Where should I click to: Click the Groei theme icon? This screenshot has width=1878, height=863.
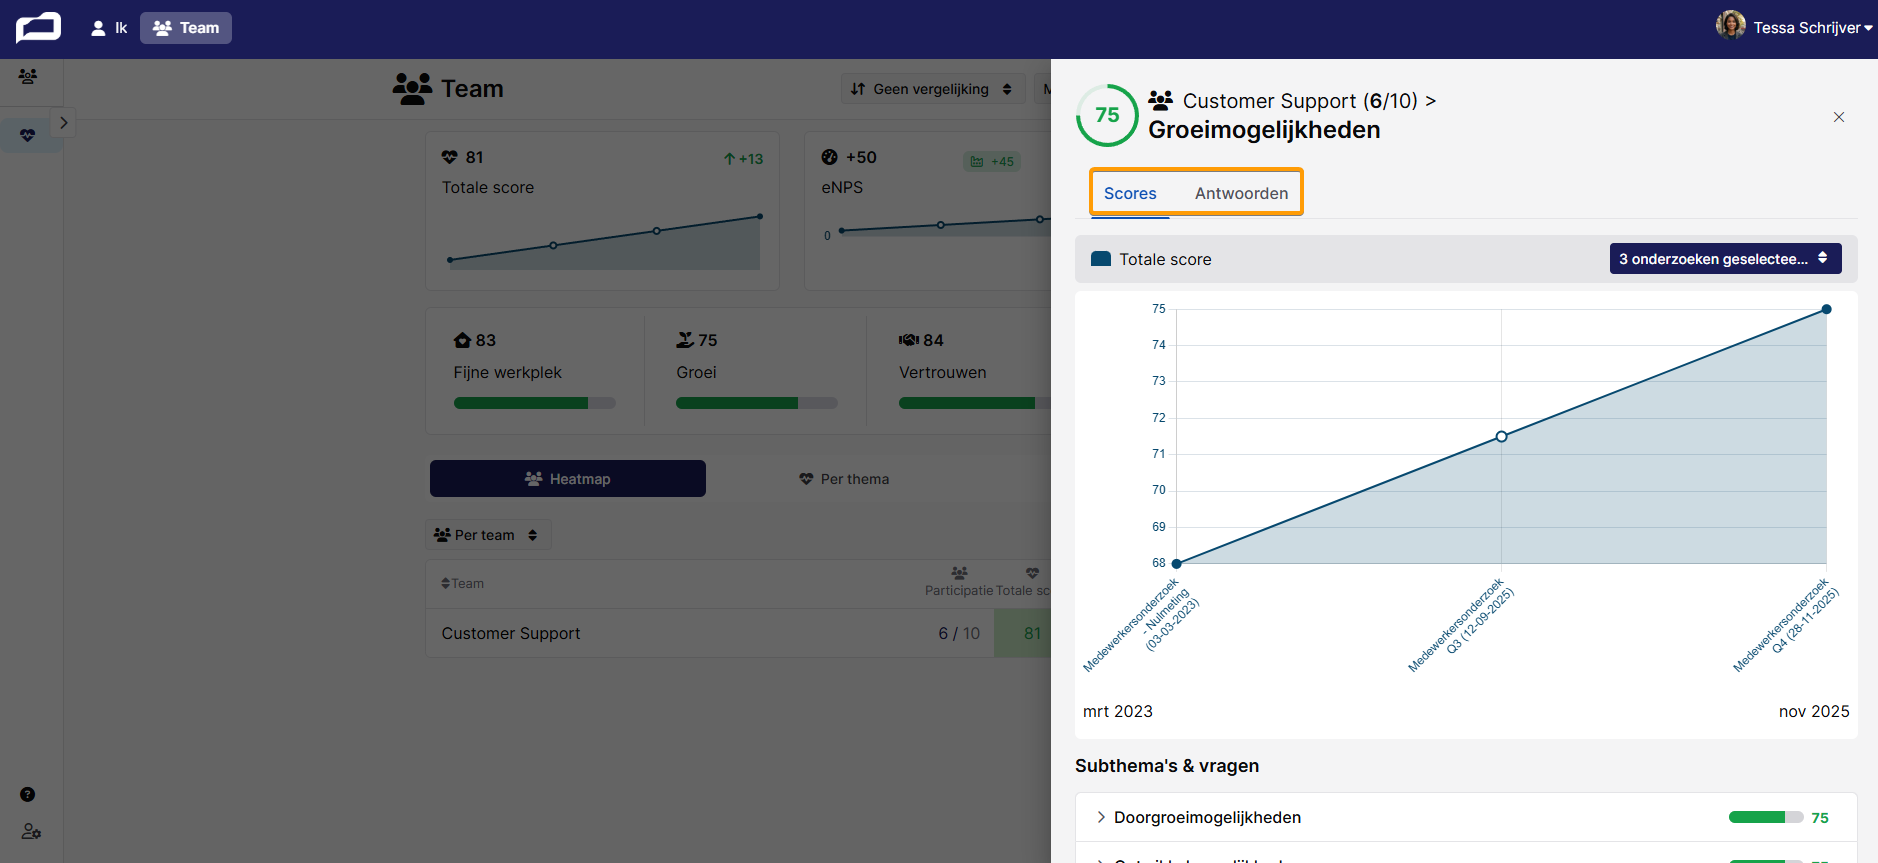coord(685,340)
